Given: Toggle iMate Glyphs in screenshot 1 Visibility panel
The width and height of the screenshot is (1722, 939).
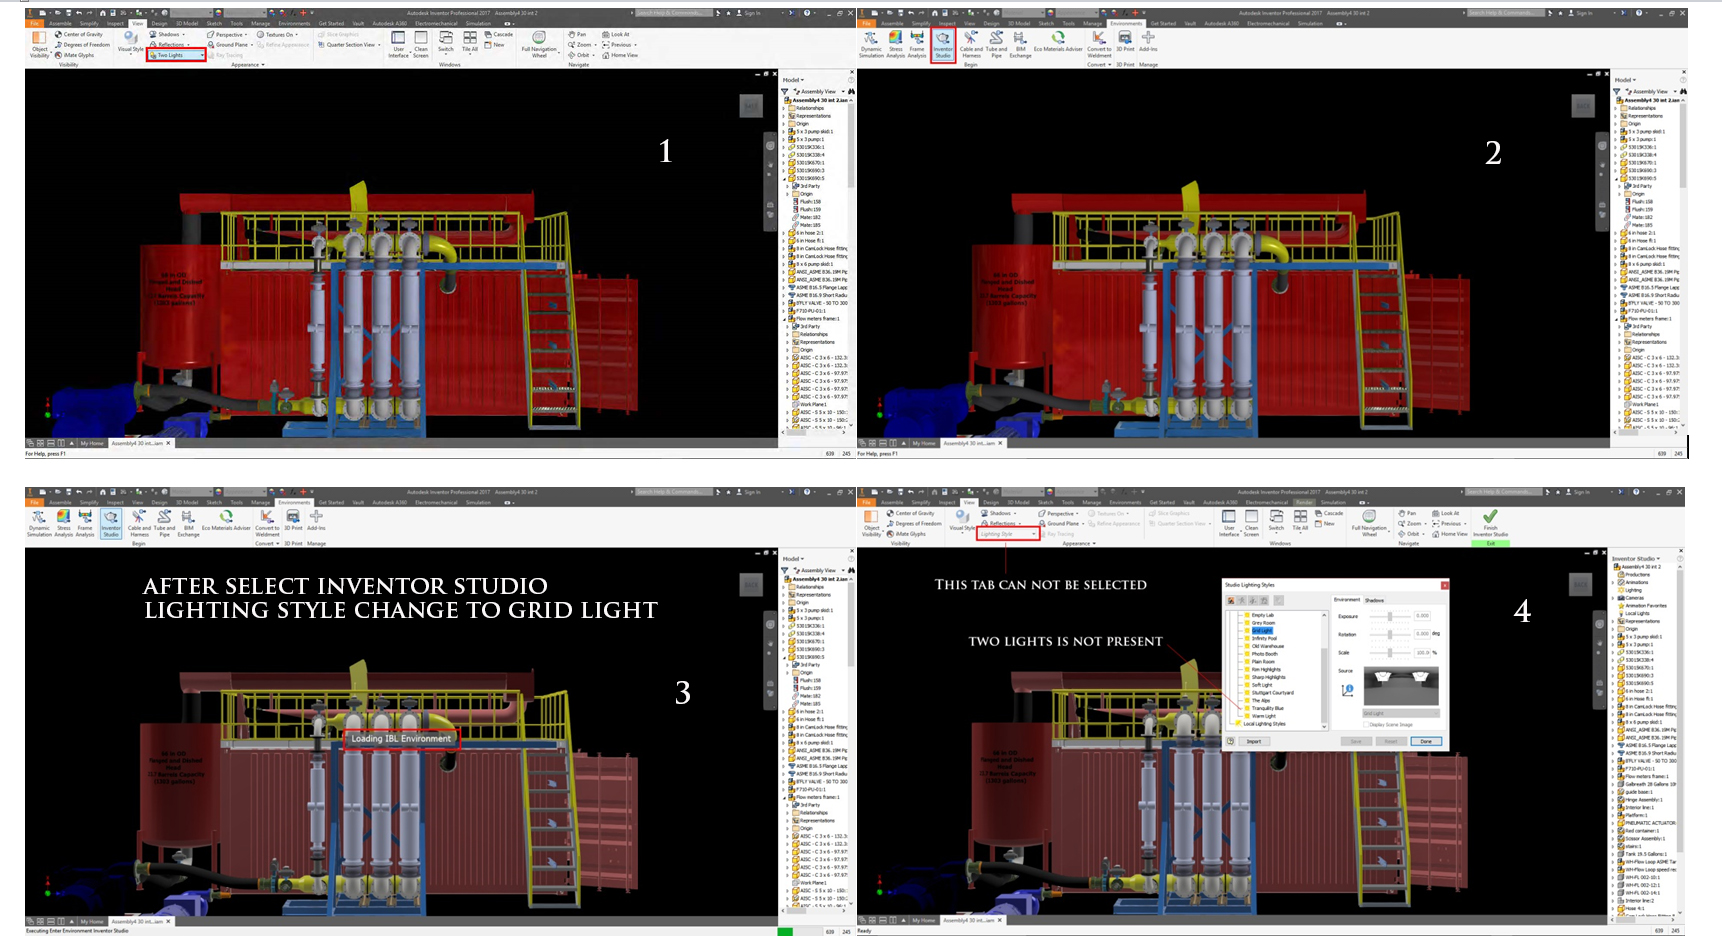Looking at the screenshot, I should (x=75, y=55).
